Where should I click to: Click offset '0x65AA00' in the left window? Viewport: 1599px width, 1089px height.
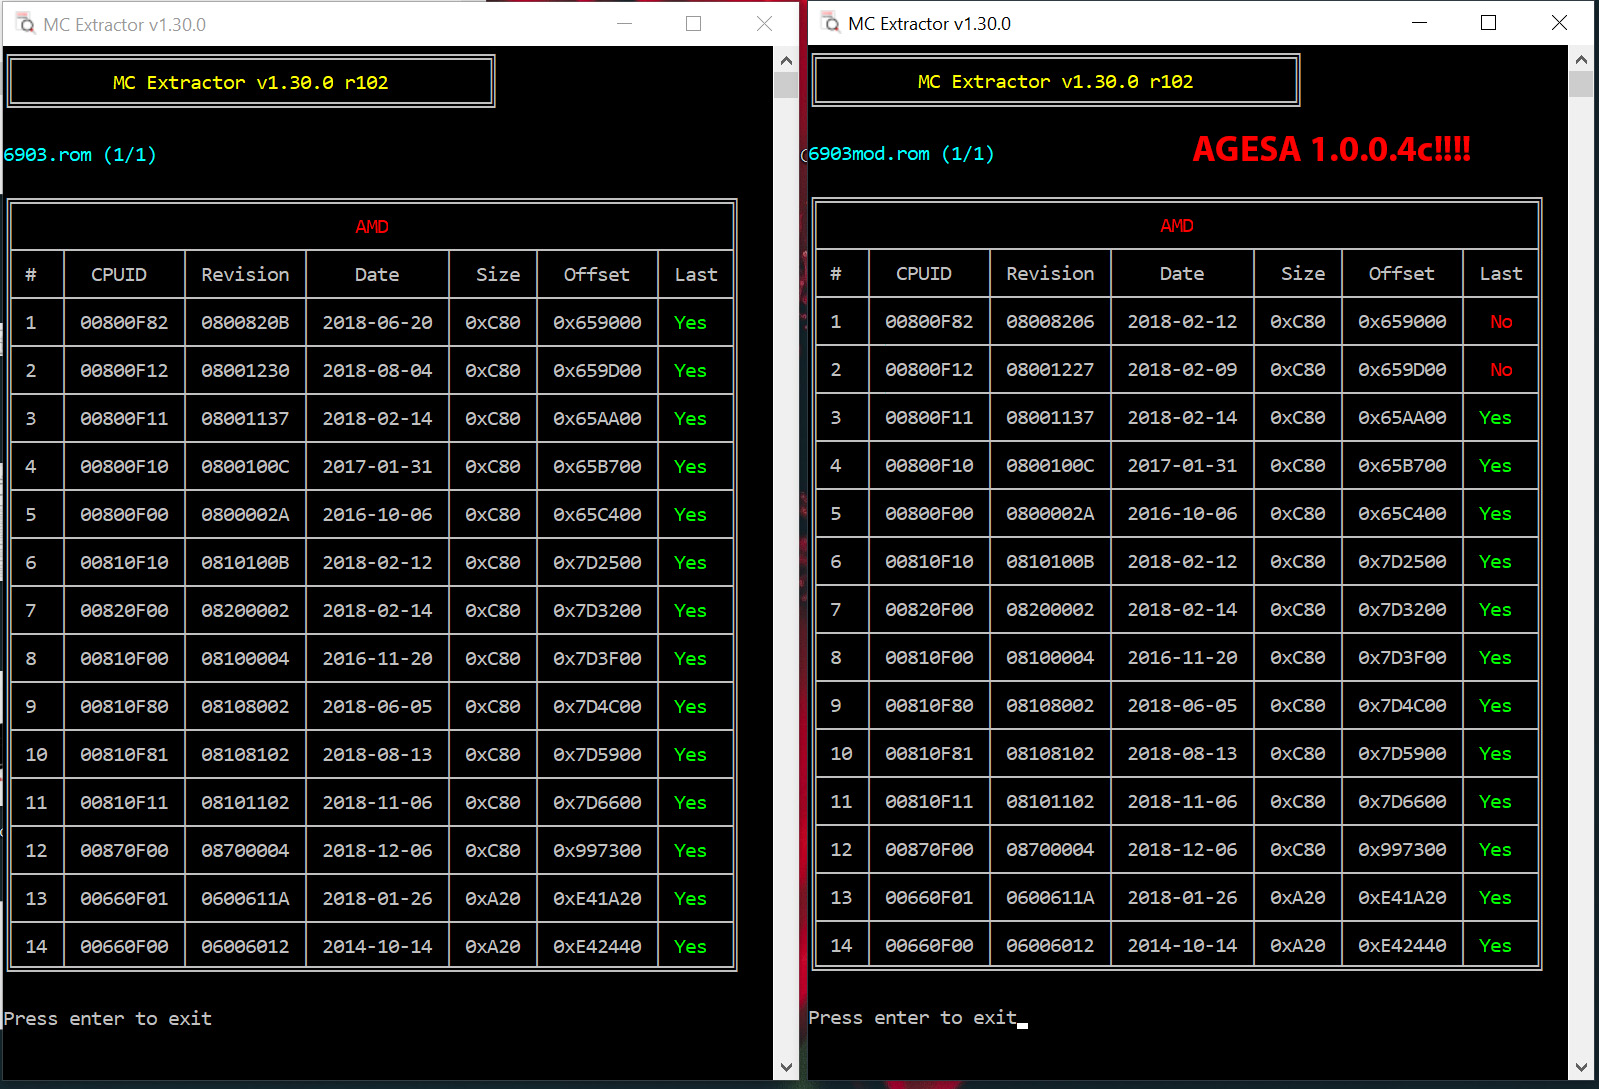click(597, 419)
